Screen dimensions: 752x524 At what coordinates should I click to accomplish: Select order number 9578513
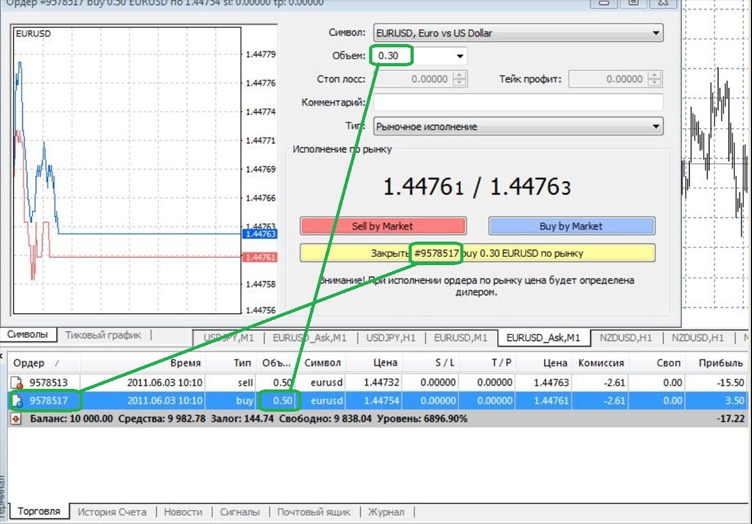tap(48, 383)
